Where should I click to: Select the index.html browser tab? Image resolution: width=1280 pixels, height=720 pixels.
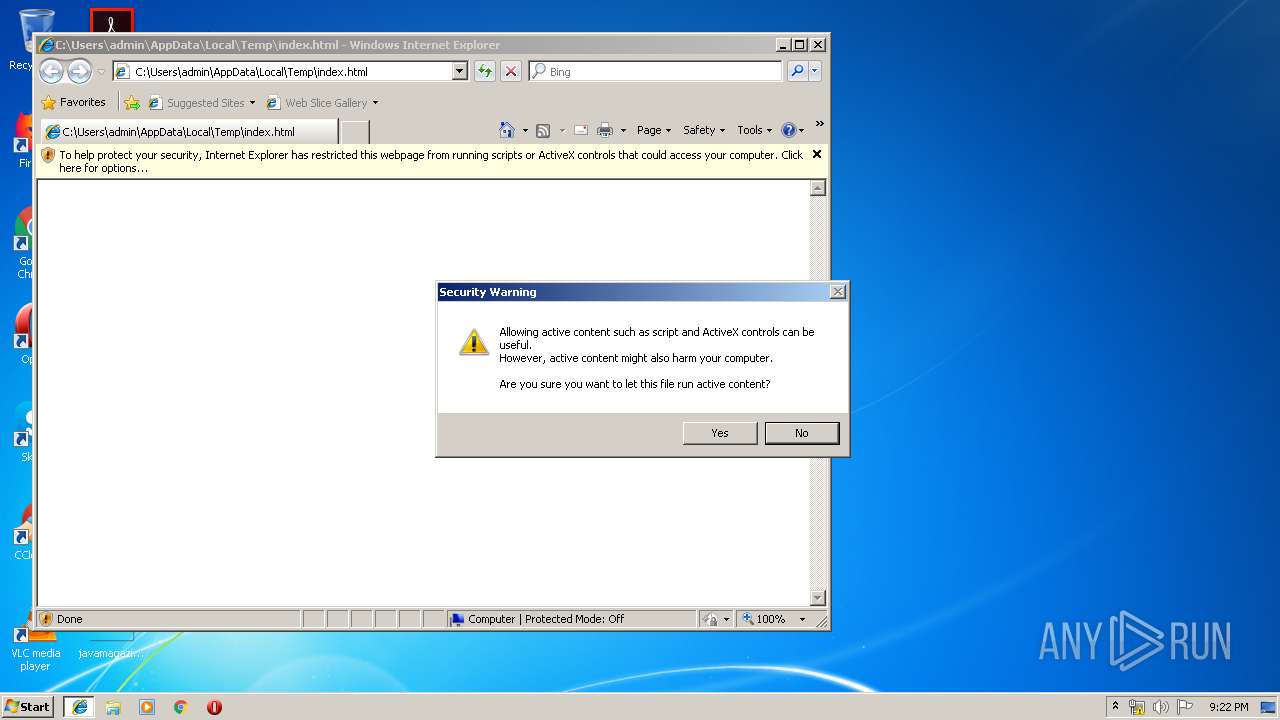(x=189, y=131)
